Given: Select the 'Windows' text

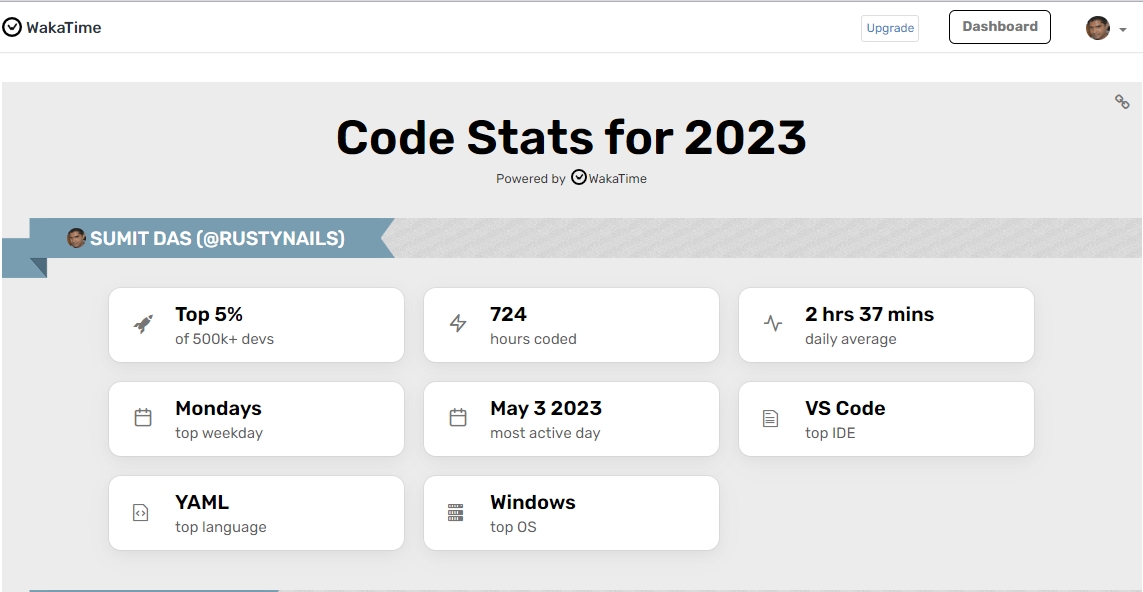Looking at the screenshot, I should click(x=533, y=502).
